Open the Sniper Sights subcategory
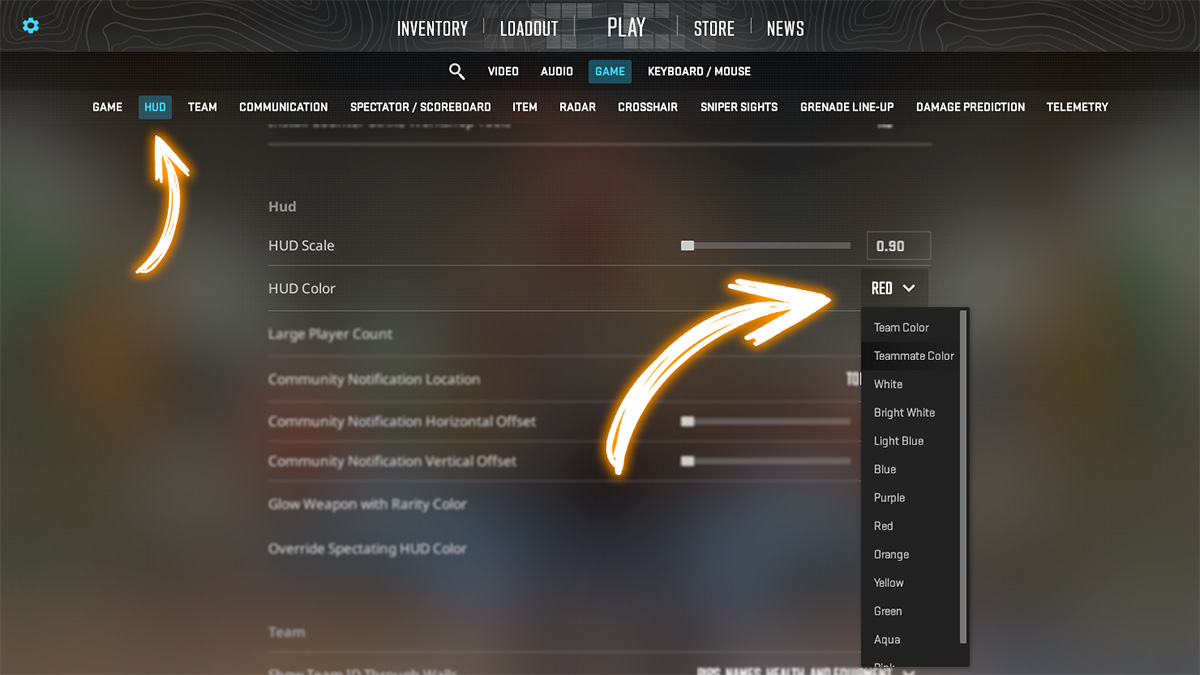 pos(739,107)
